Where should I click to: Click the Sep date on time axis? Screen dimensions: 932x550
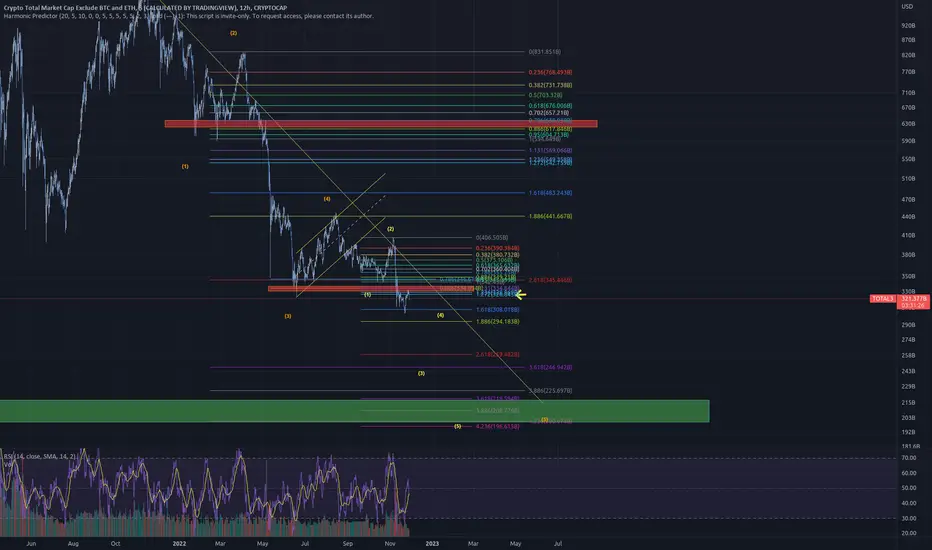pyautogui.click(x=348, y=543)
